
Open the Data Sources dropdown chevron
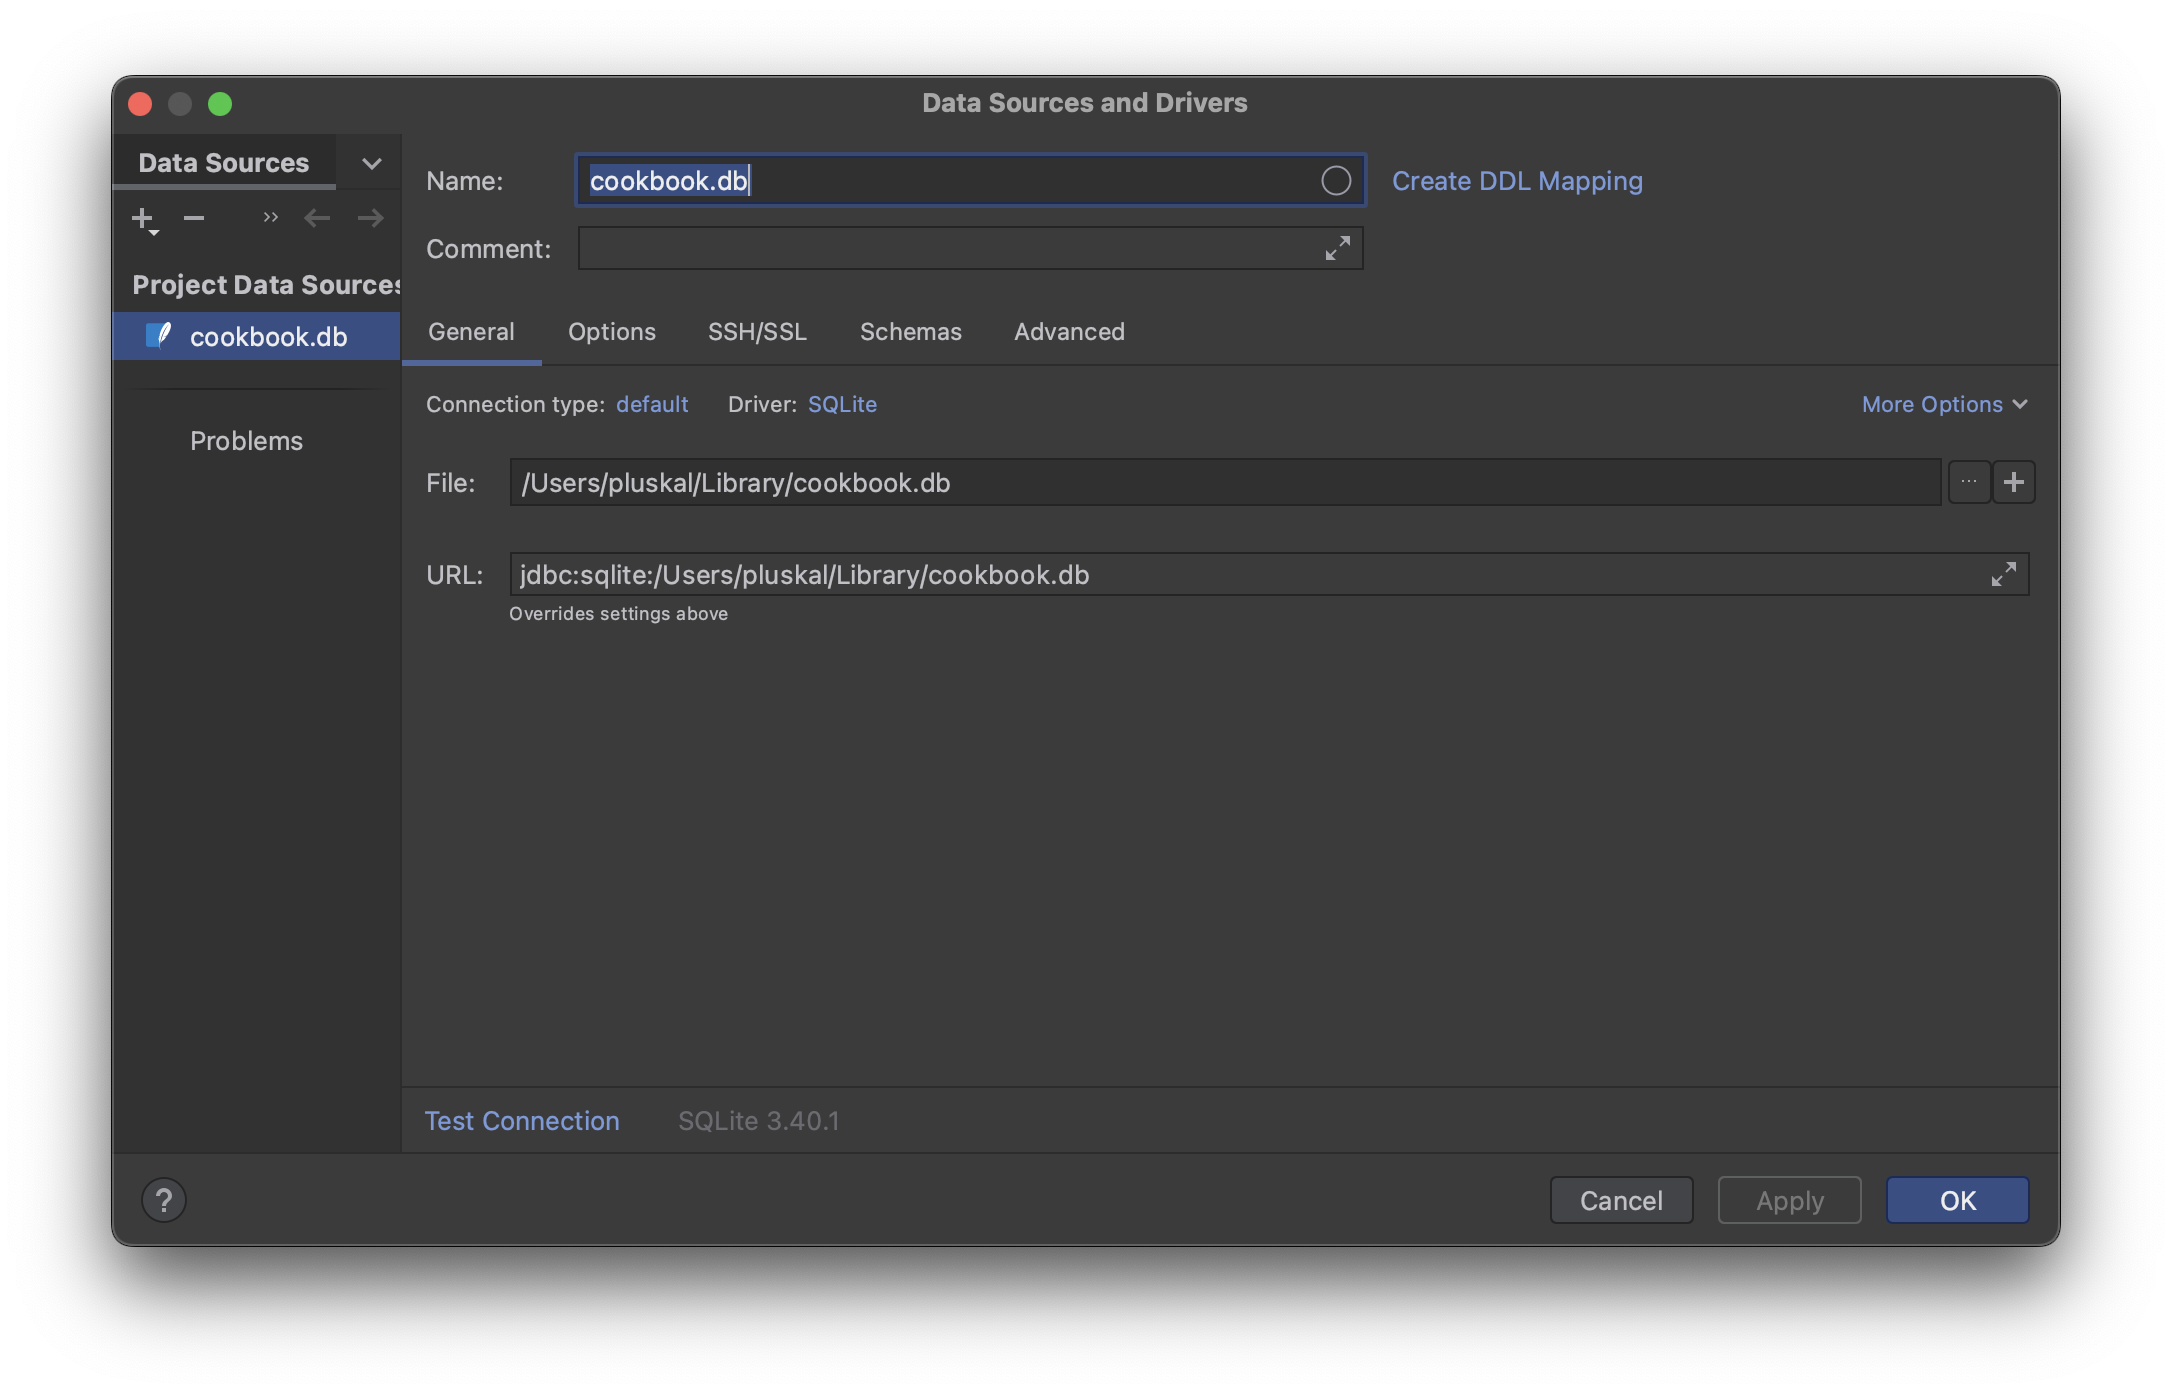click(x=371, y=163)
